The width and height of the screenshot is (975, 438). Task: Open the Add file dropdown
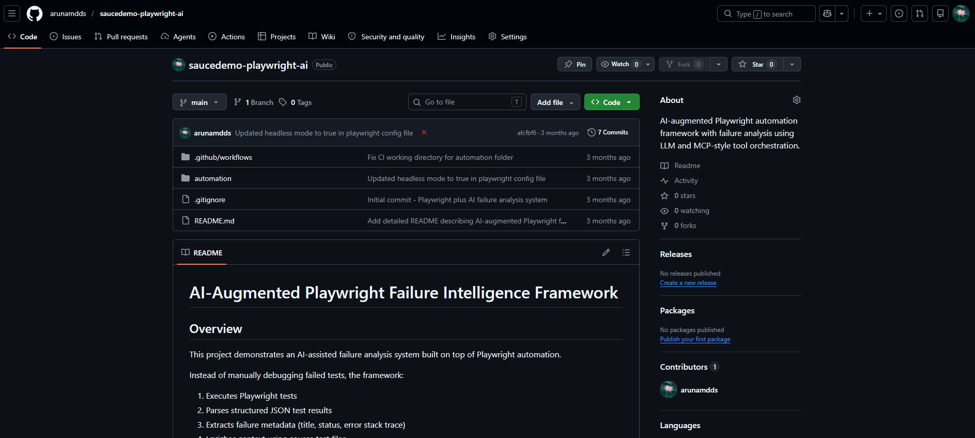click(x=555, y=102)
